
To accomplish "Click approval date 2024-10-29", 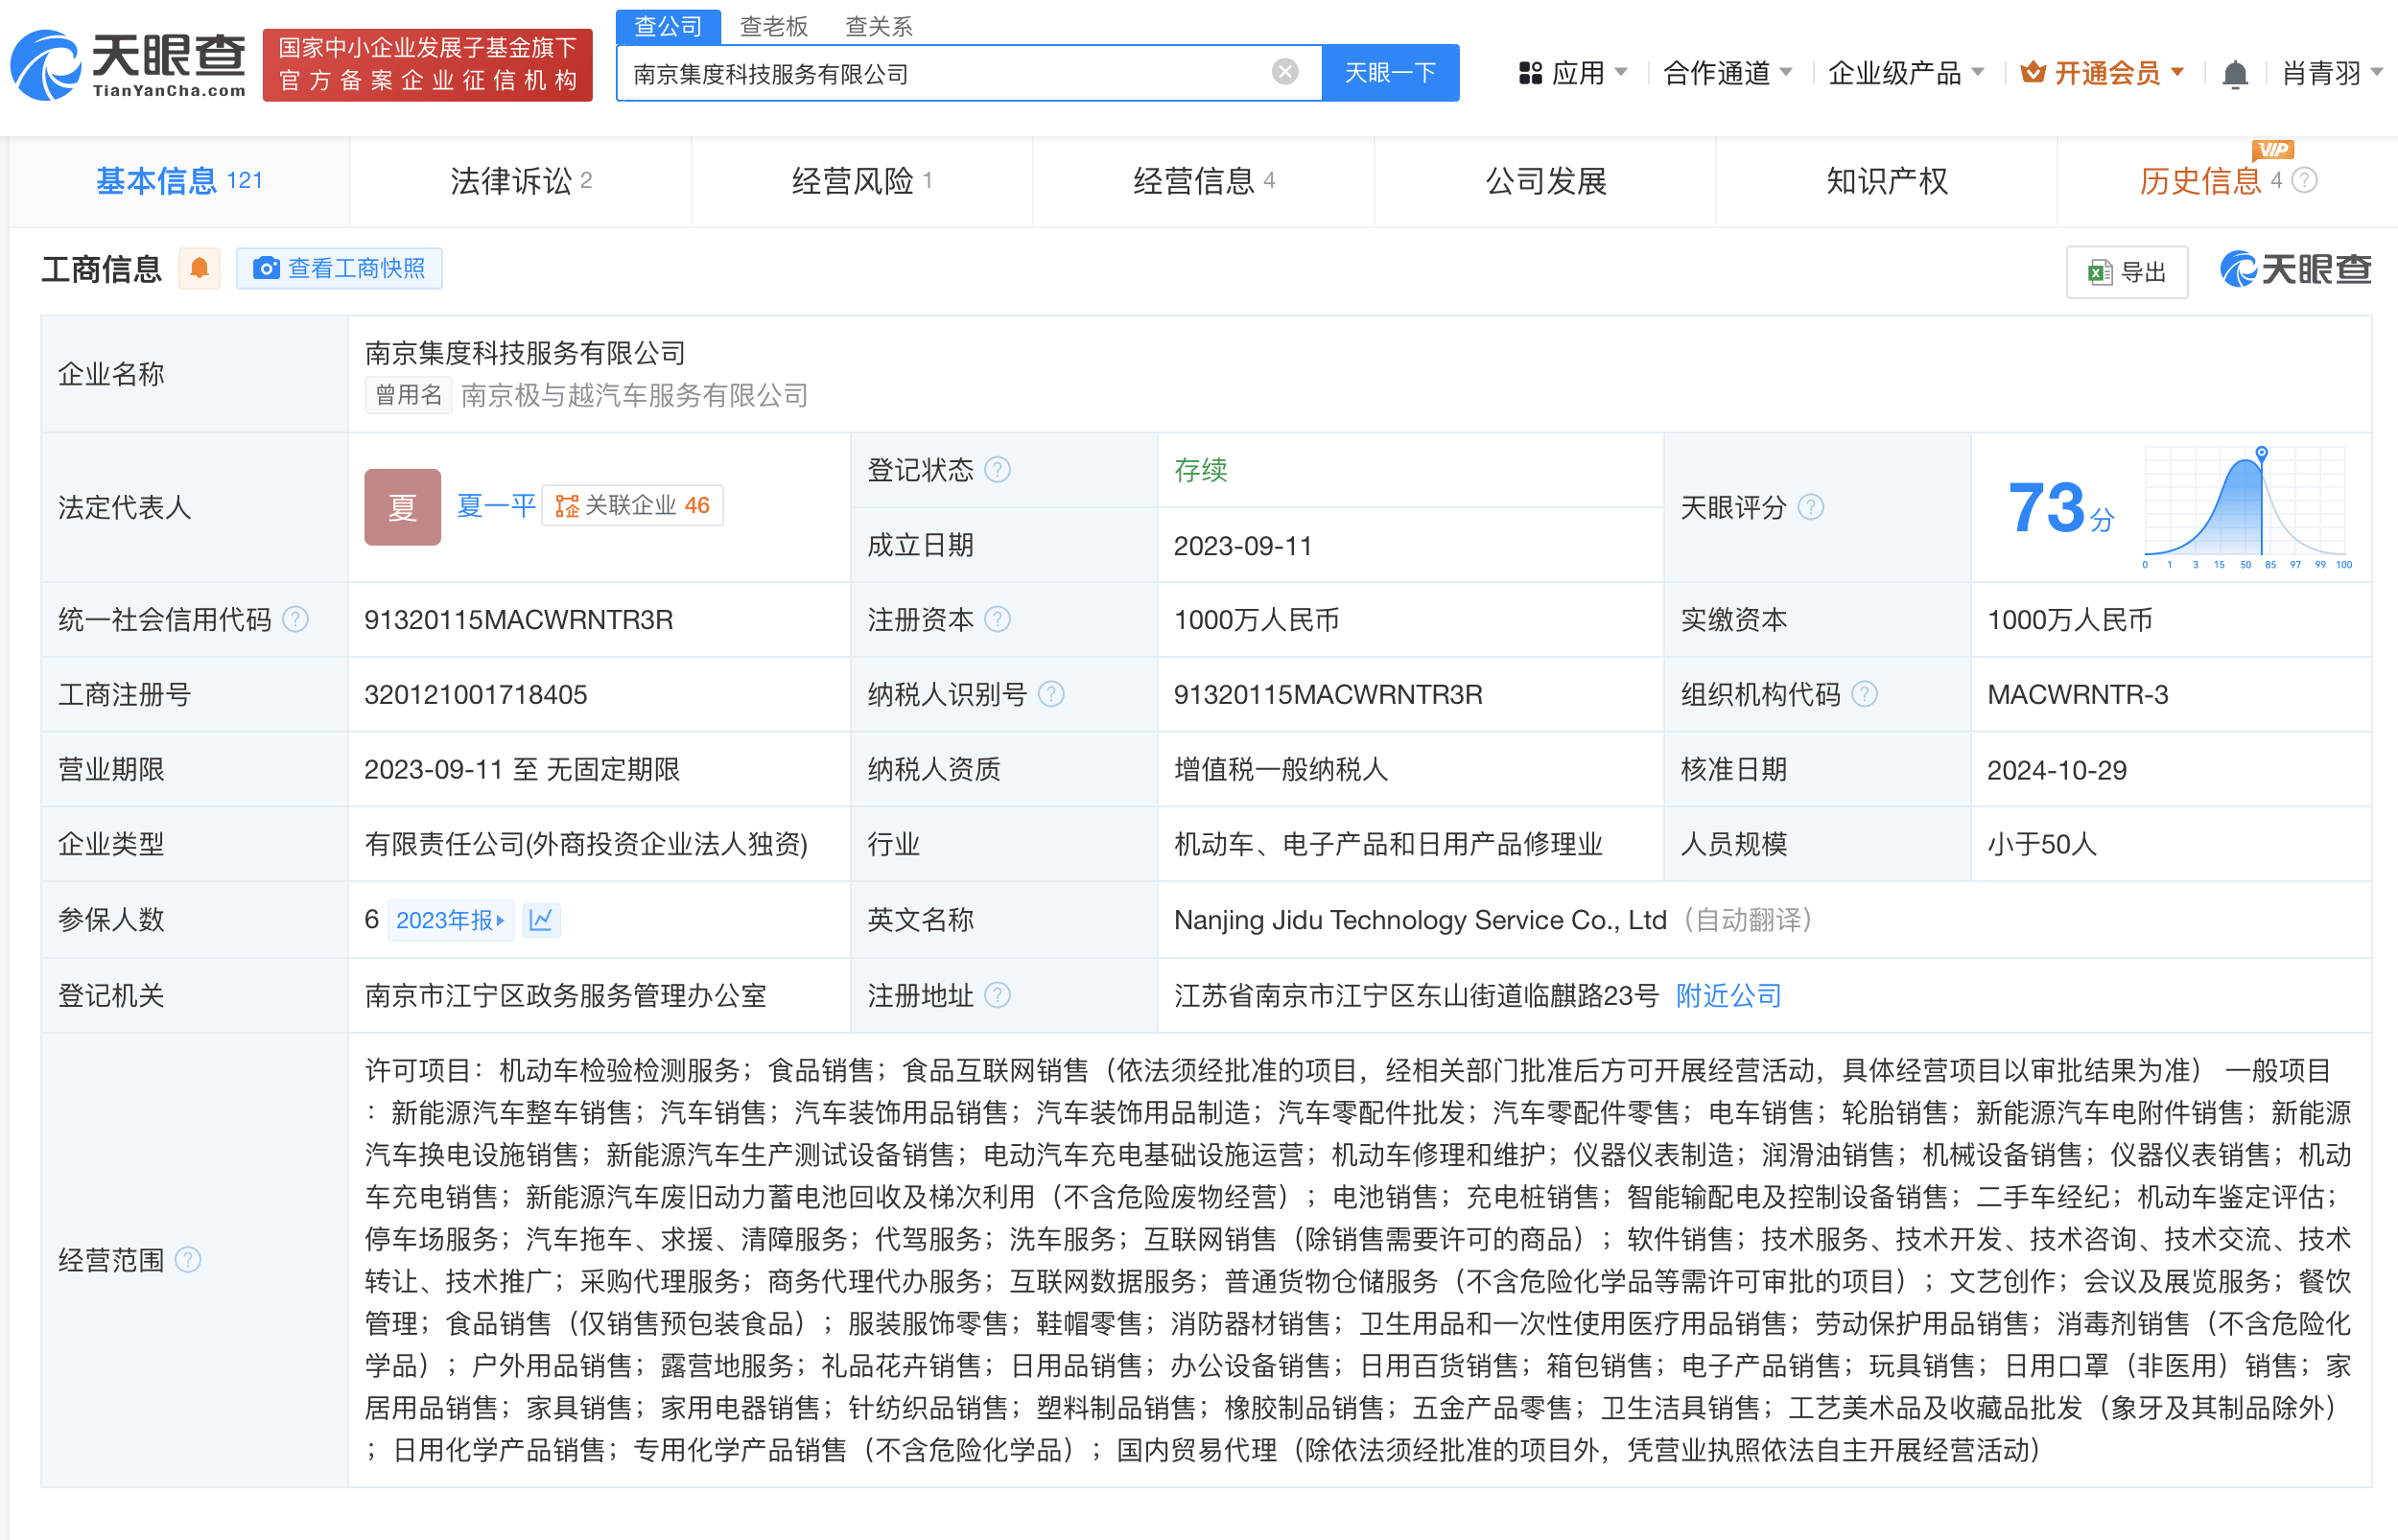I will coord(2056,769).
